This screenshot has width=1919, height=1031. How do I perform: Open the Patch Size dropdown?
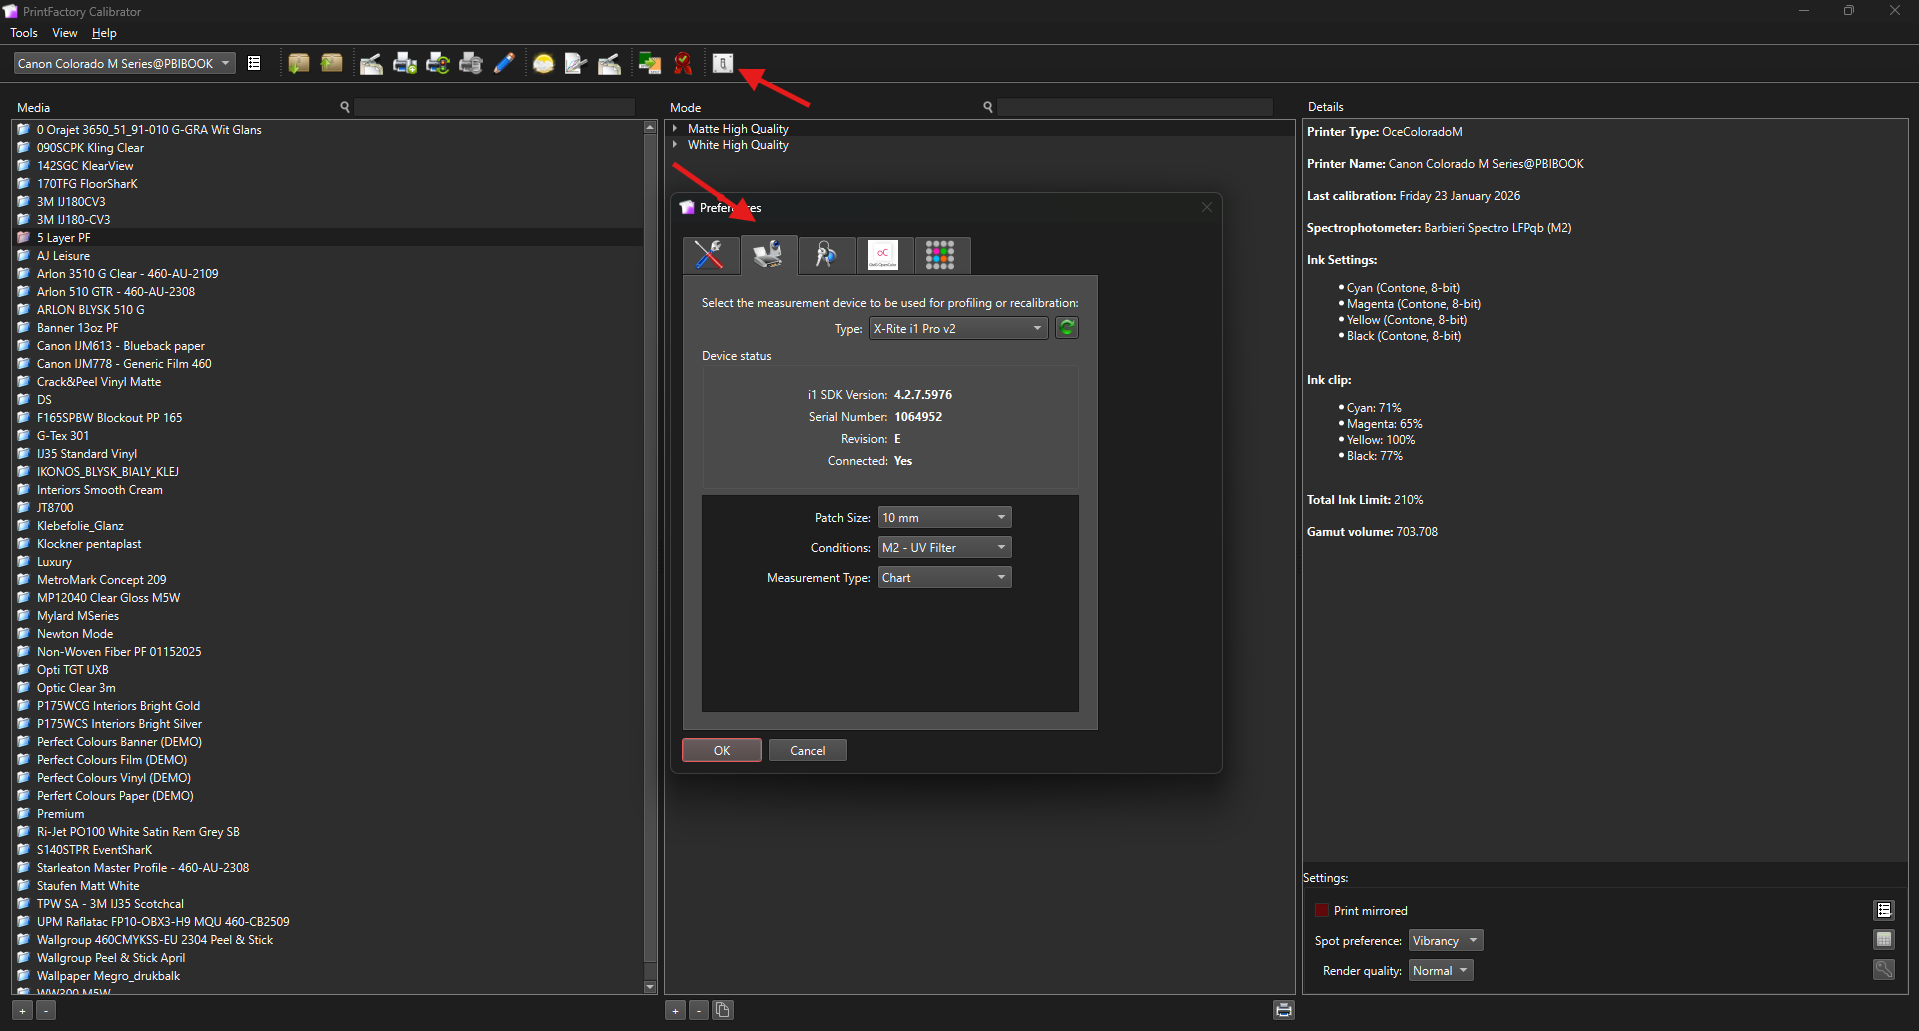tap(944, 518)
